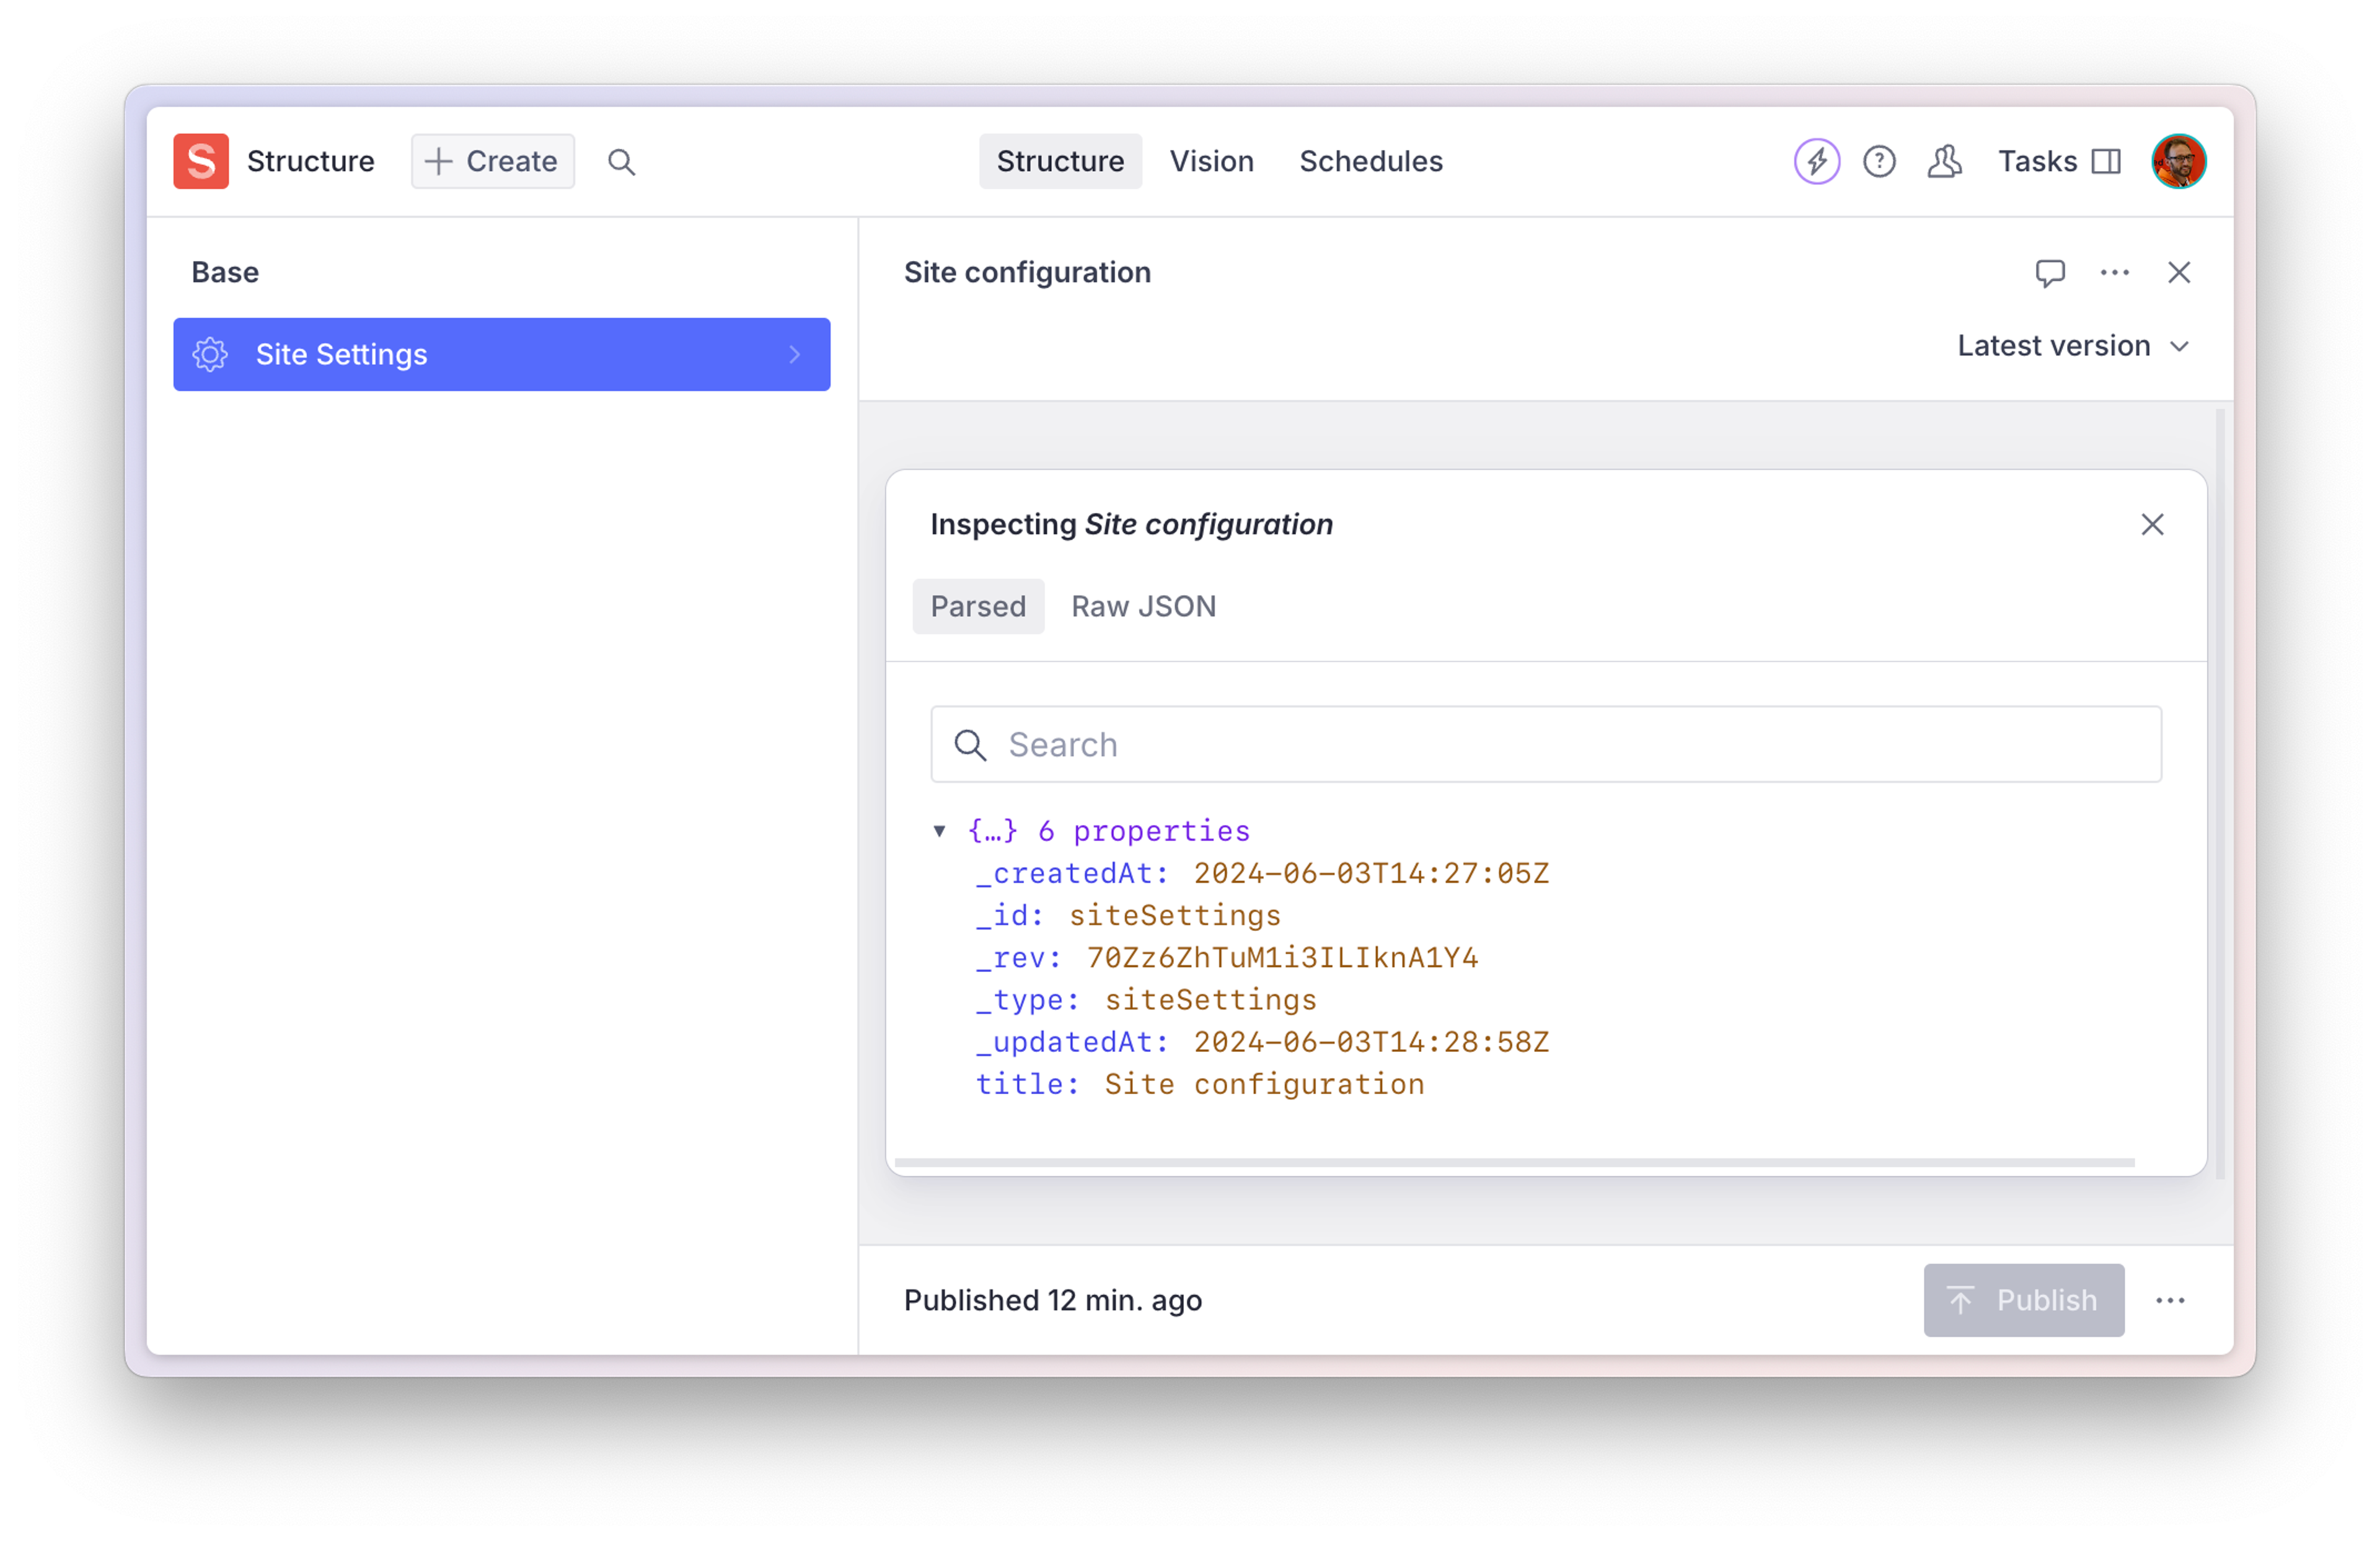
Task: Click the inspector horizontal scrollbar
Action: (1514, 1162)
